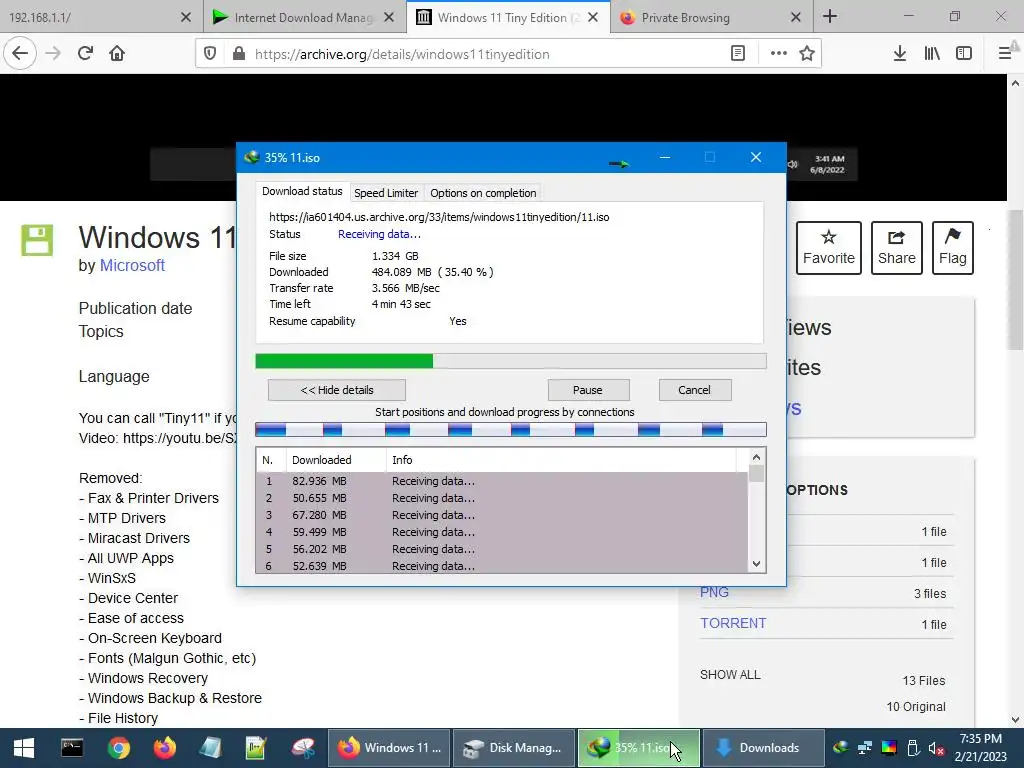Screen dimensions: 1024x768
Task: Open the Microsoft author link
Action: click(132, 265)
